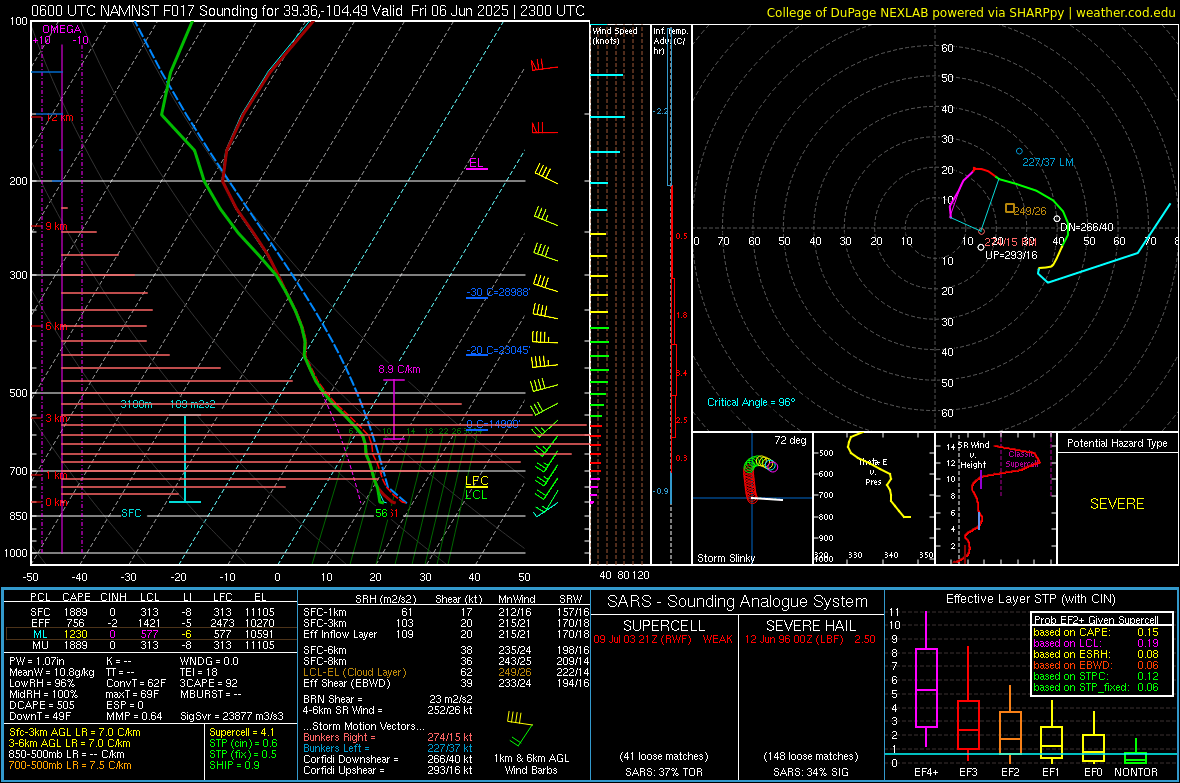Click the yellow SEVERE hazard text
The width and height of the screenshot is (1180, 783).
1117,504
